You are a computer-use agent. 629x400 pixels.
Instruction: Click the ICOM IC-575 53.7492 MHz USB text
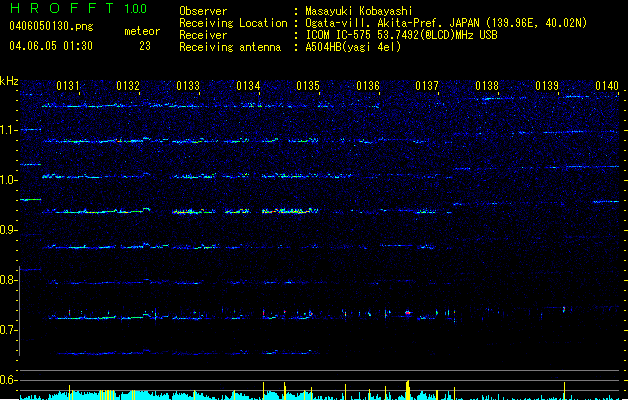click(x=402, y=35)
